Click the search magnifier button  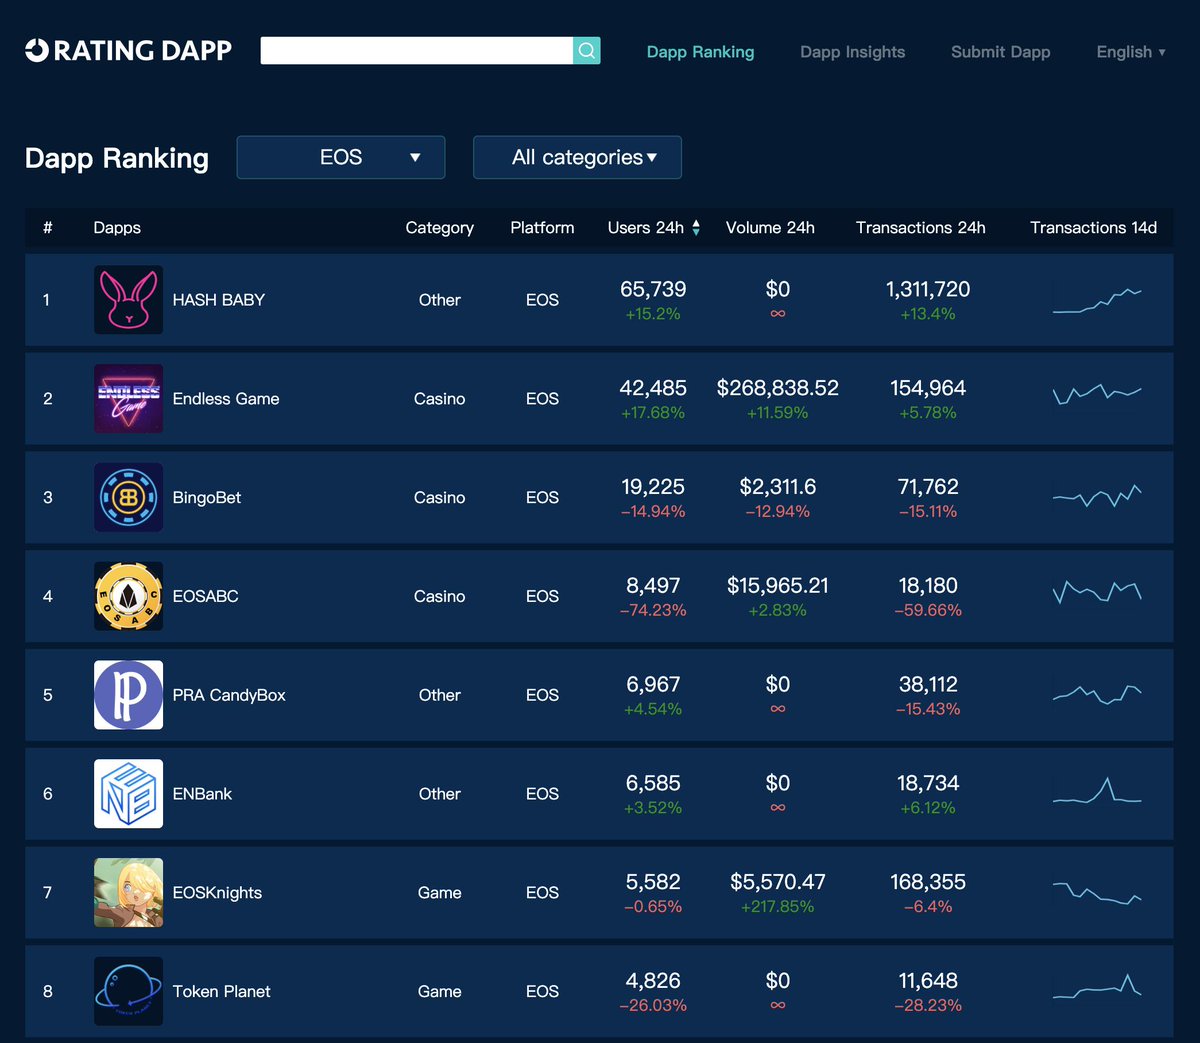[x=587, y=50]
